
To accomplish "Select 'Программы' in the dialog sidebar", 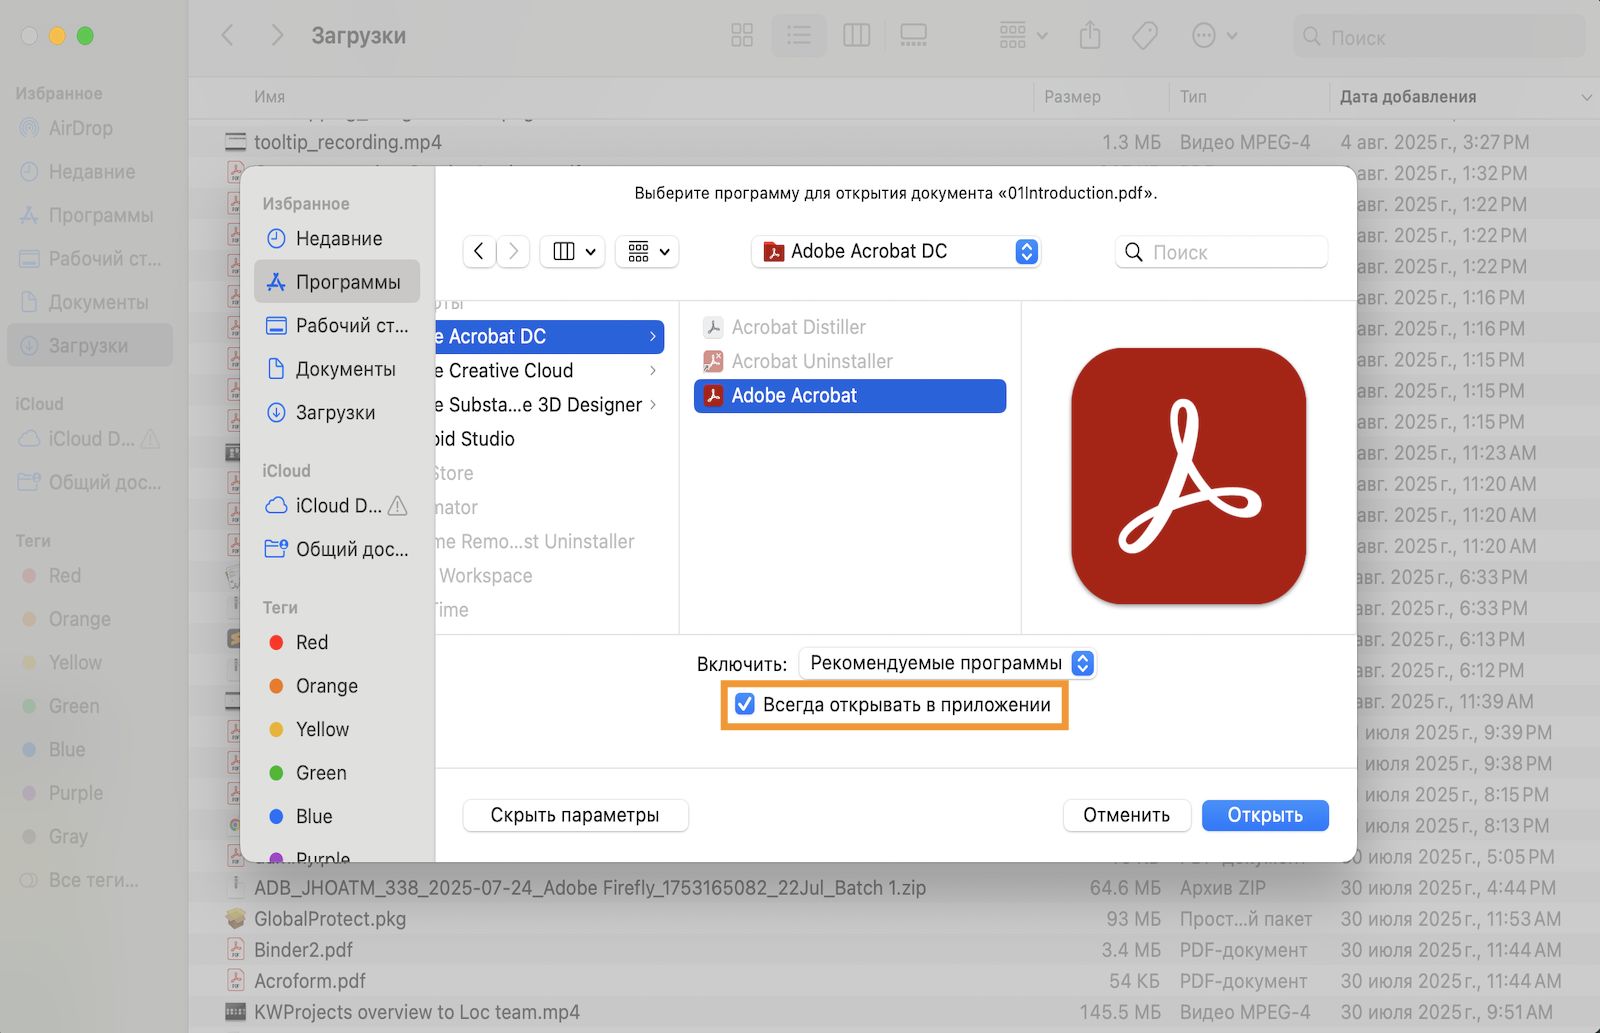I will pos(337,282).
